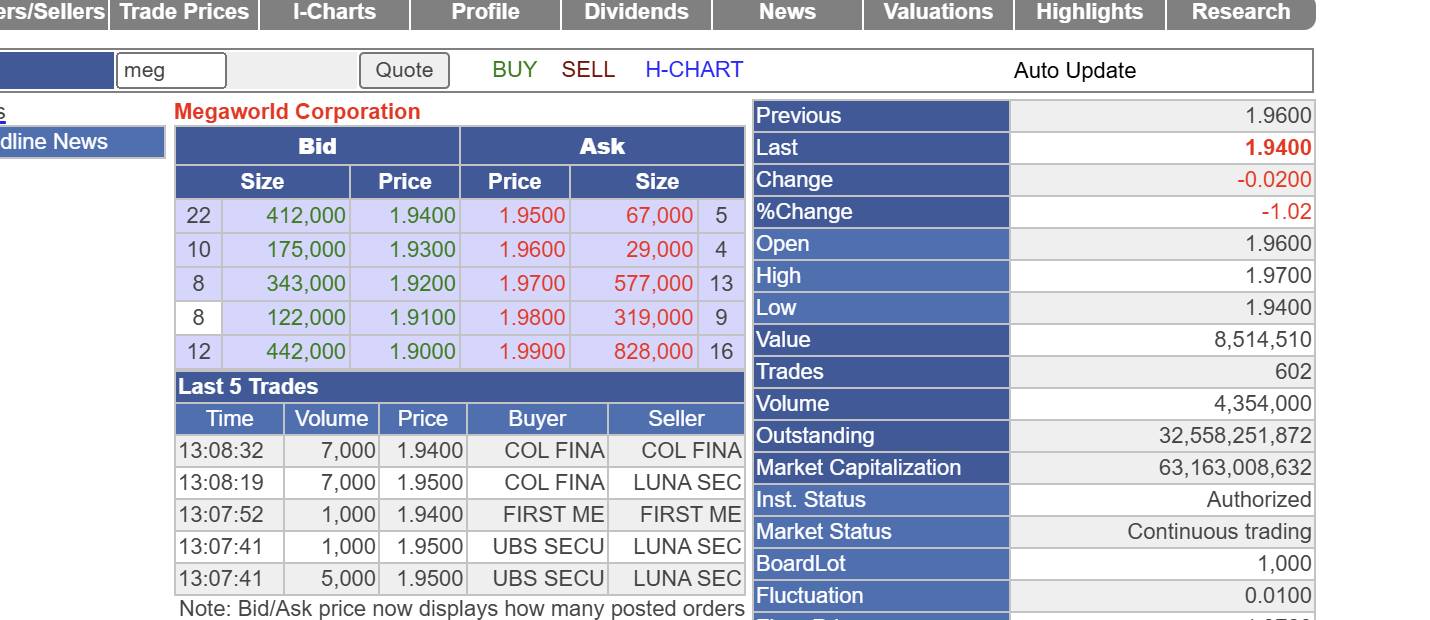
Task: Select the Highlights tab
Action: pyautogui.click(x=1089, y=12)
